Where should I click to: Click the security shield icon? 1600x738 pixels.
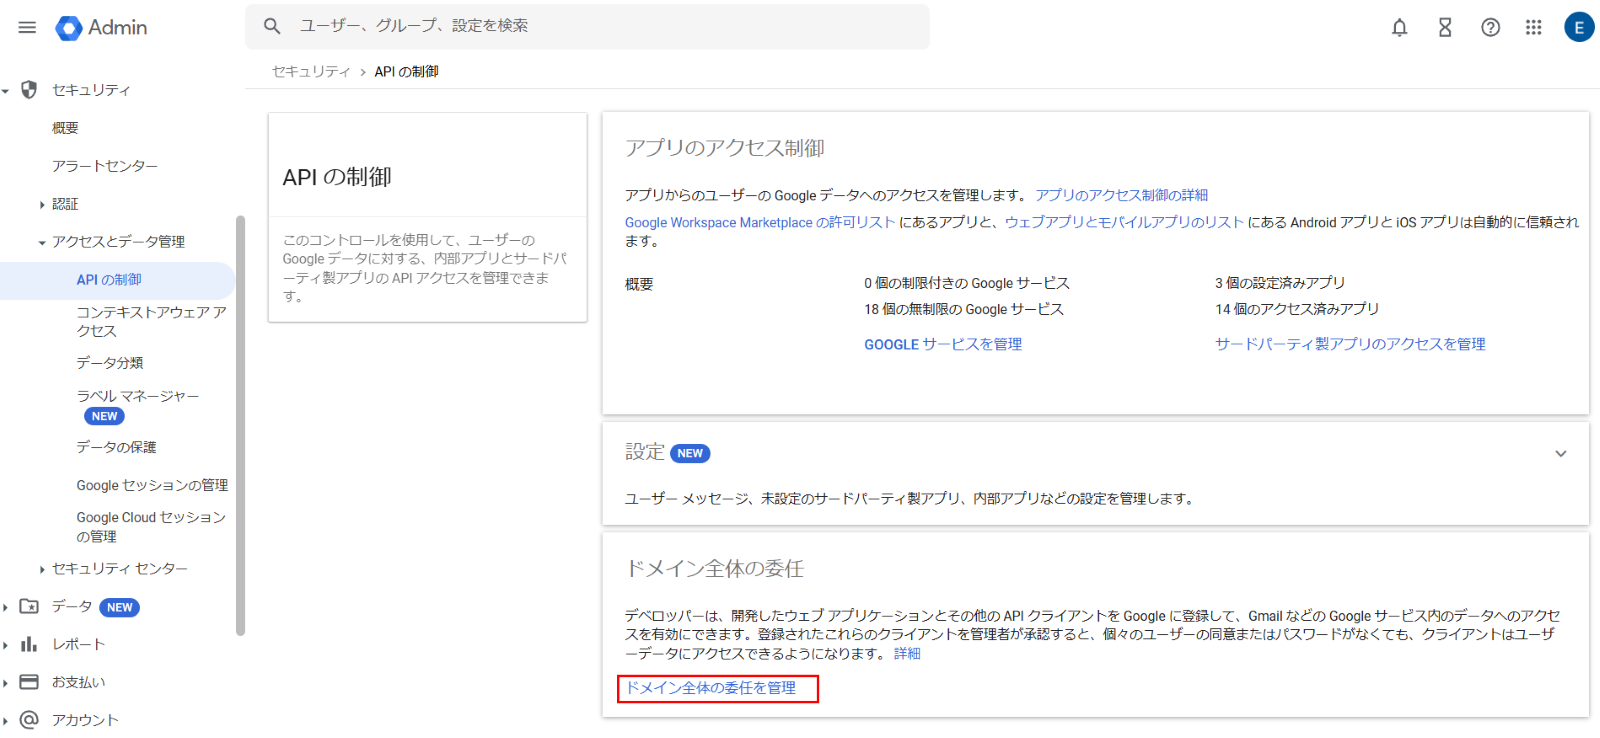29,90
